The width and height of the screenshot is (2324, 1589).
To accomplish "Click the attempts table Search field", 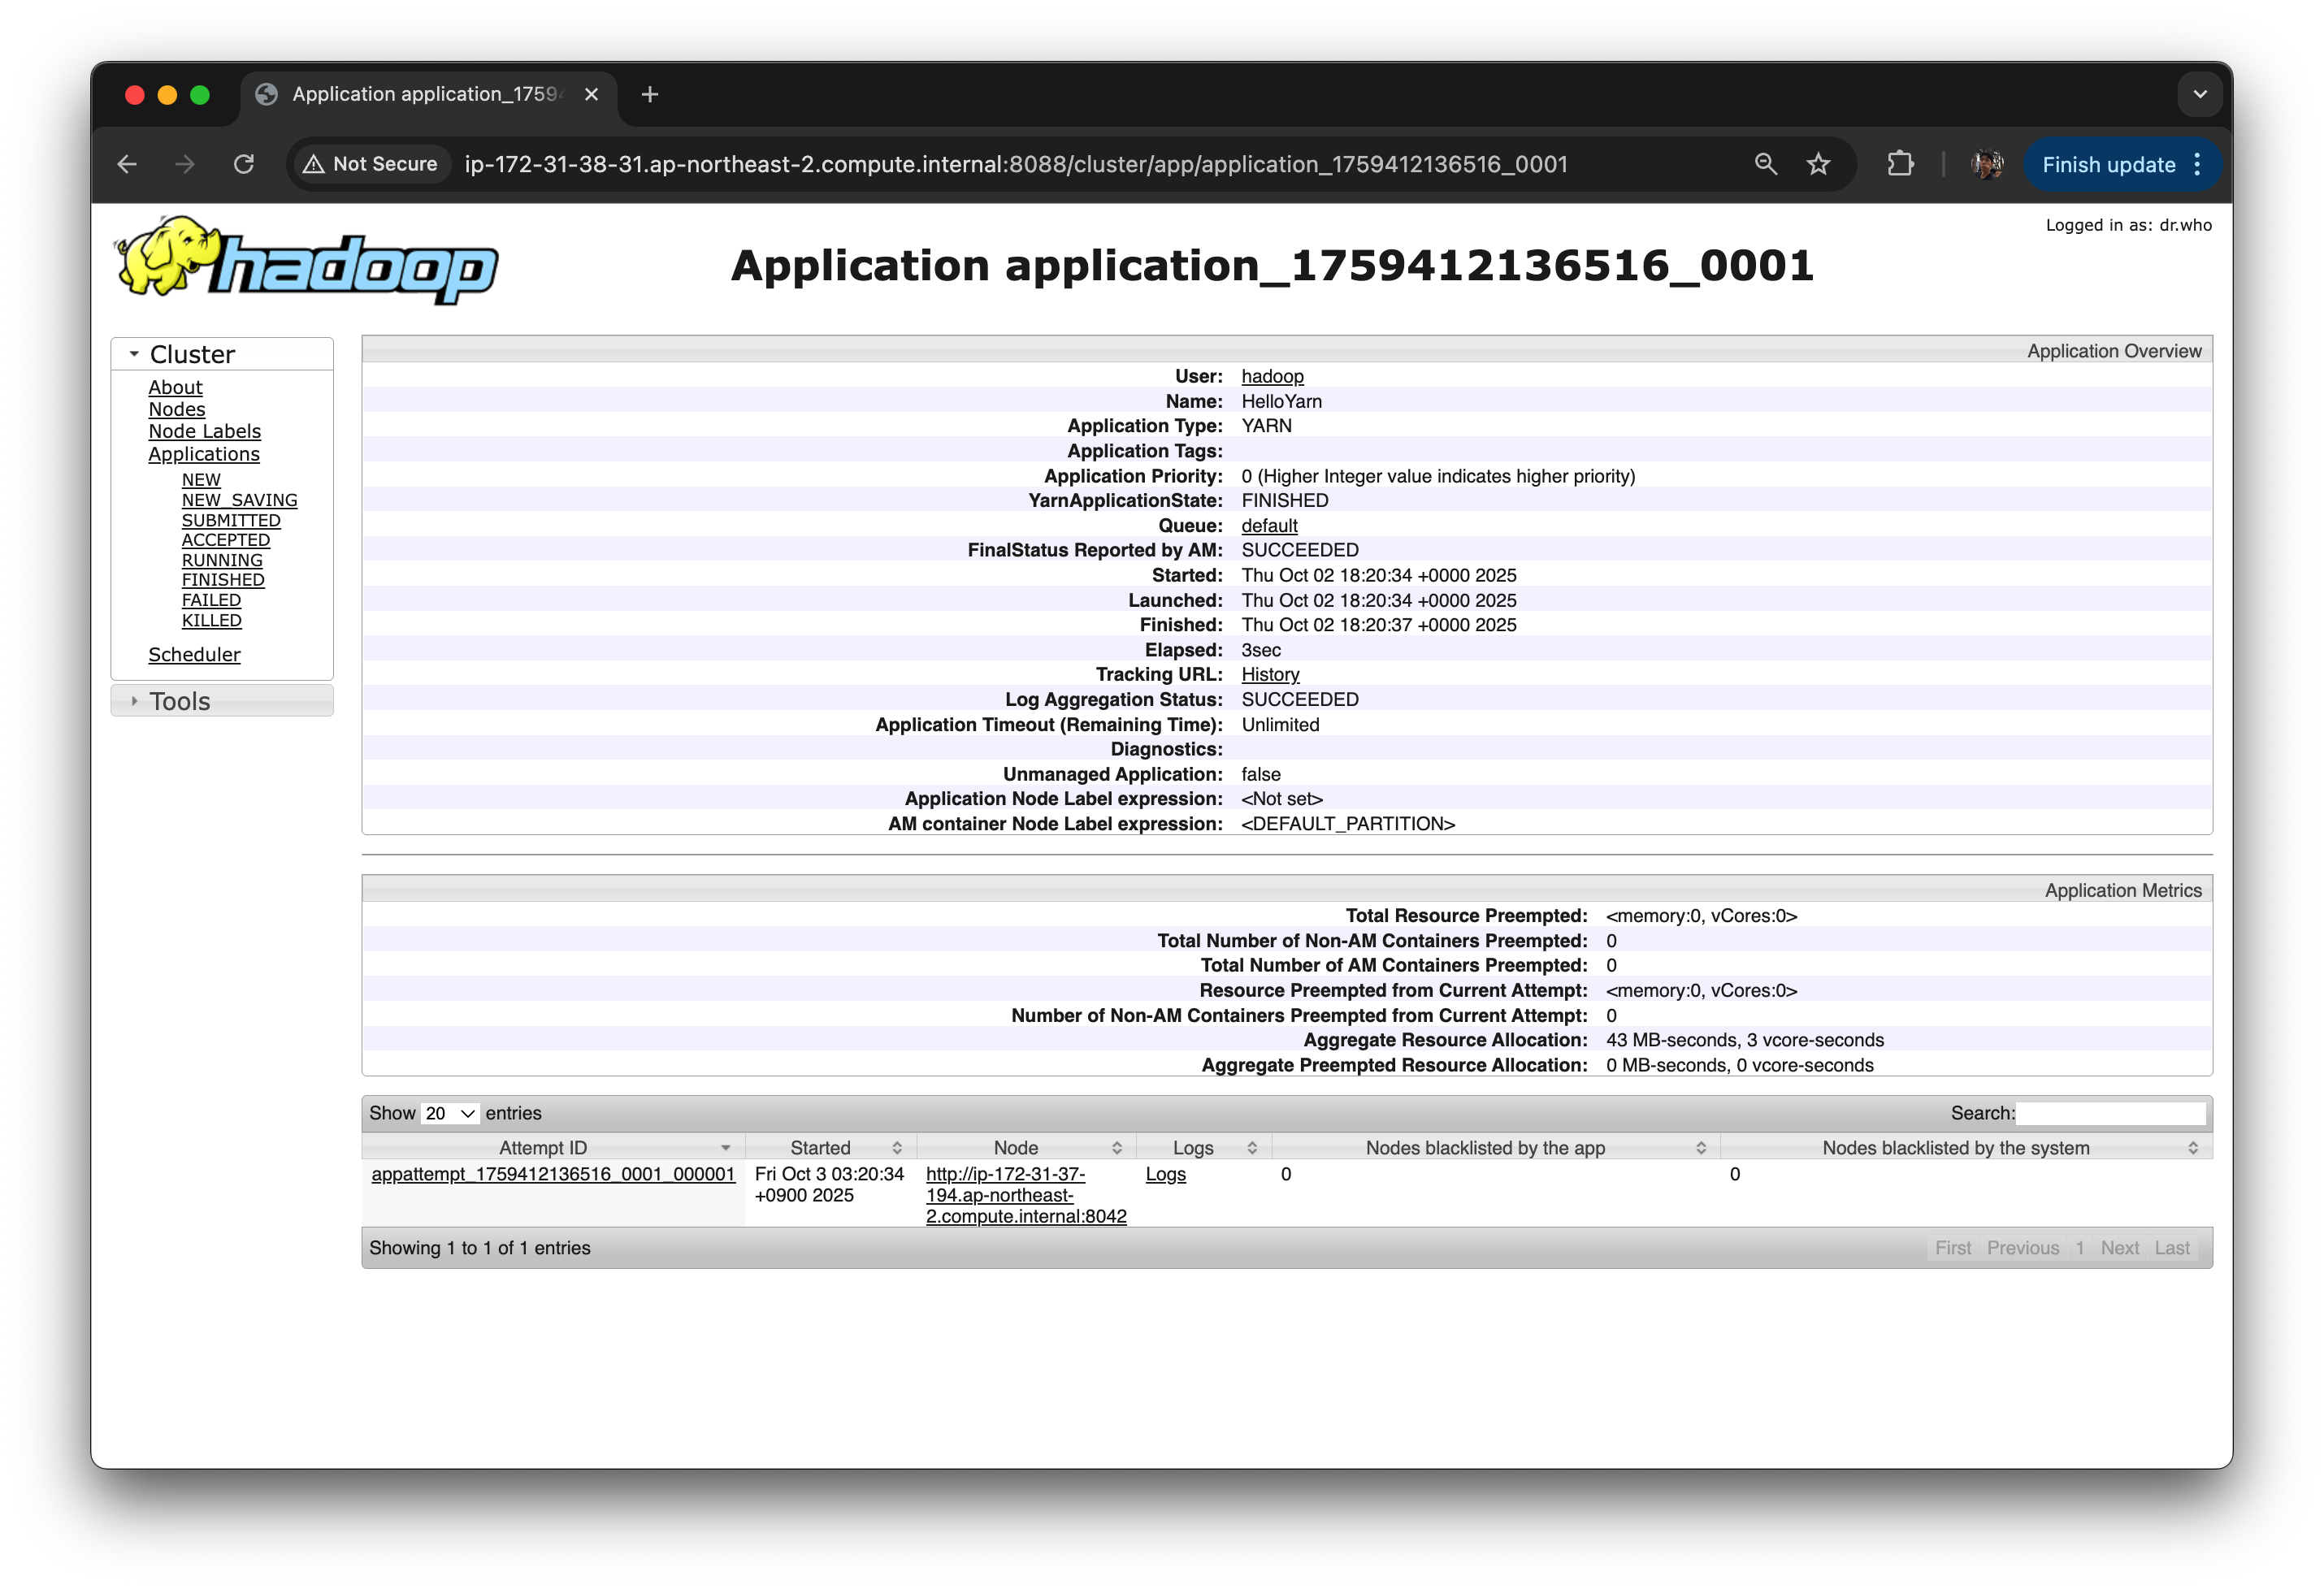I will [2110, 1113].
